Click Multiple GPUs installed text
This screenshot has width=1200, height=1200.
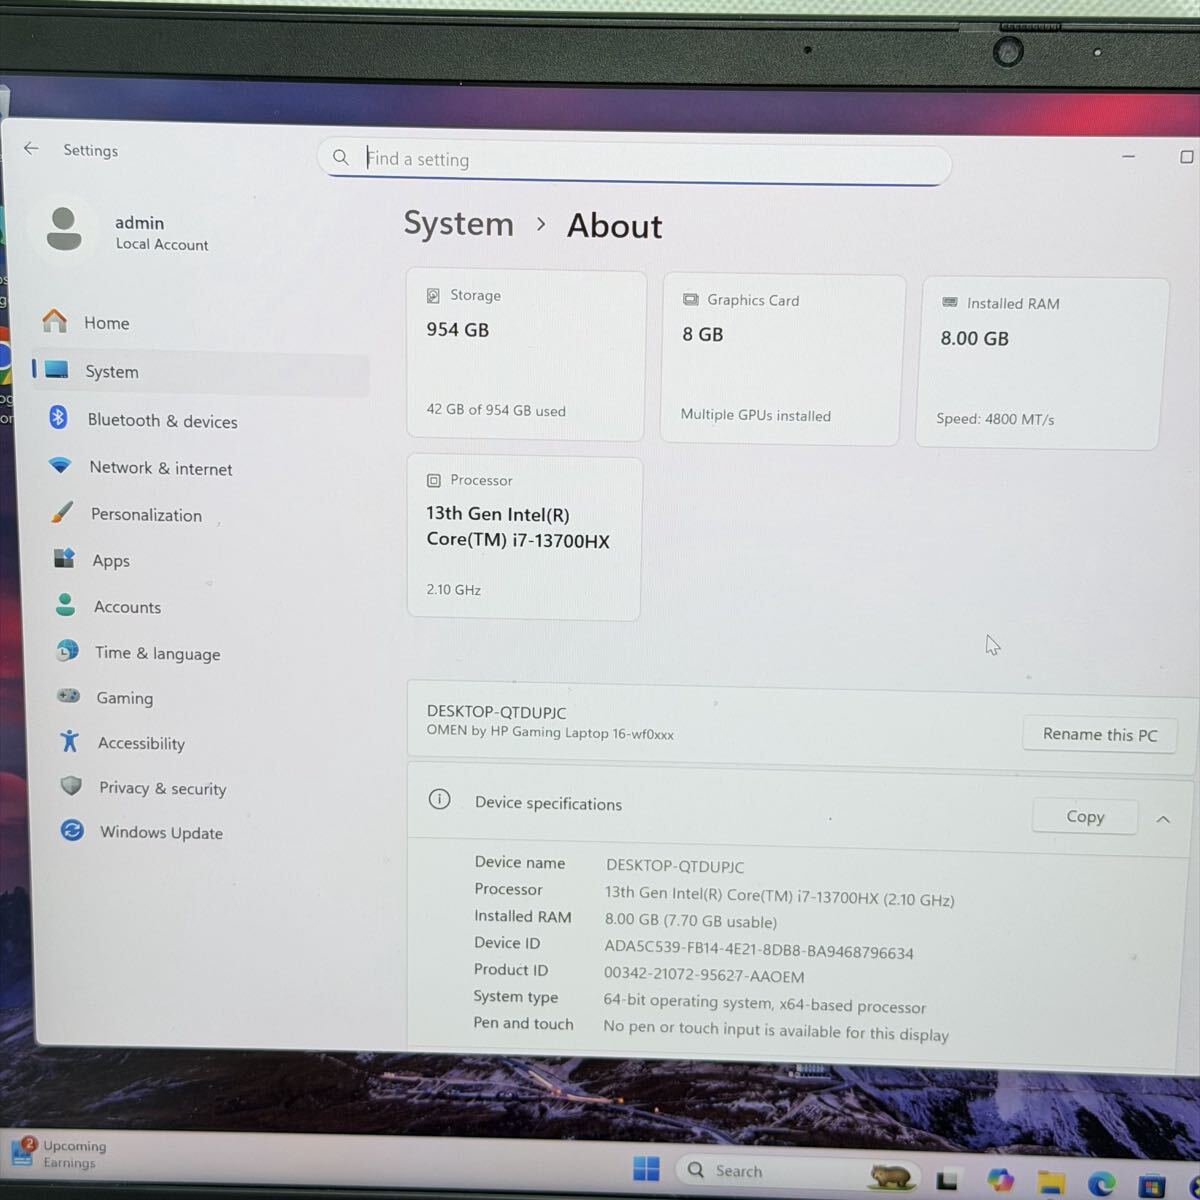click(x=756, y=415)
